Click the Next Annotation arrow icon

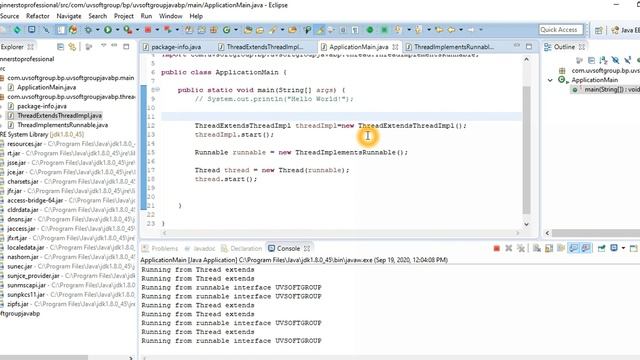click(398, 30)
